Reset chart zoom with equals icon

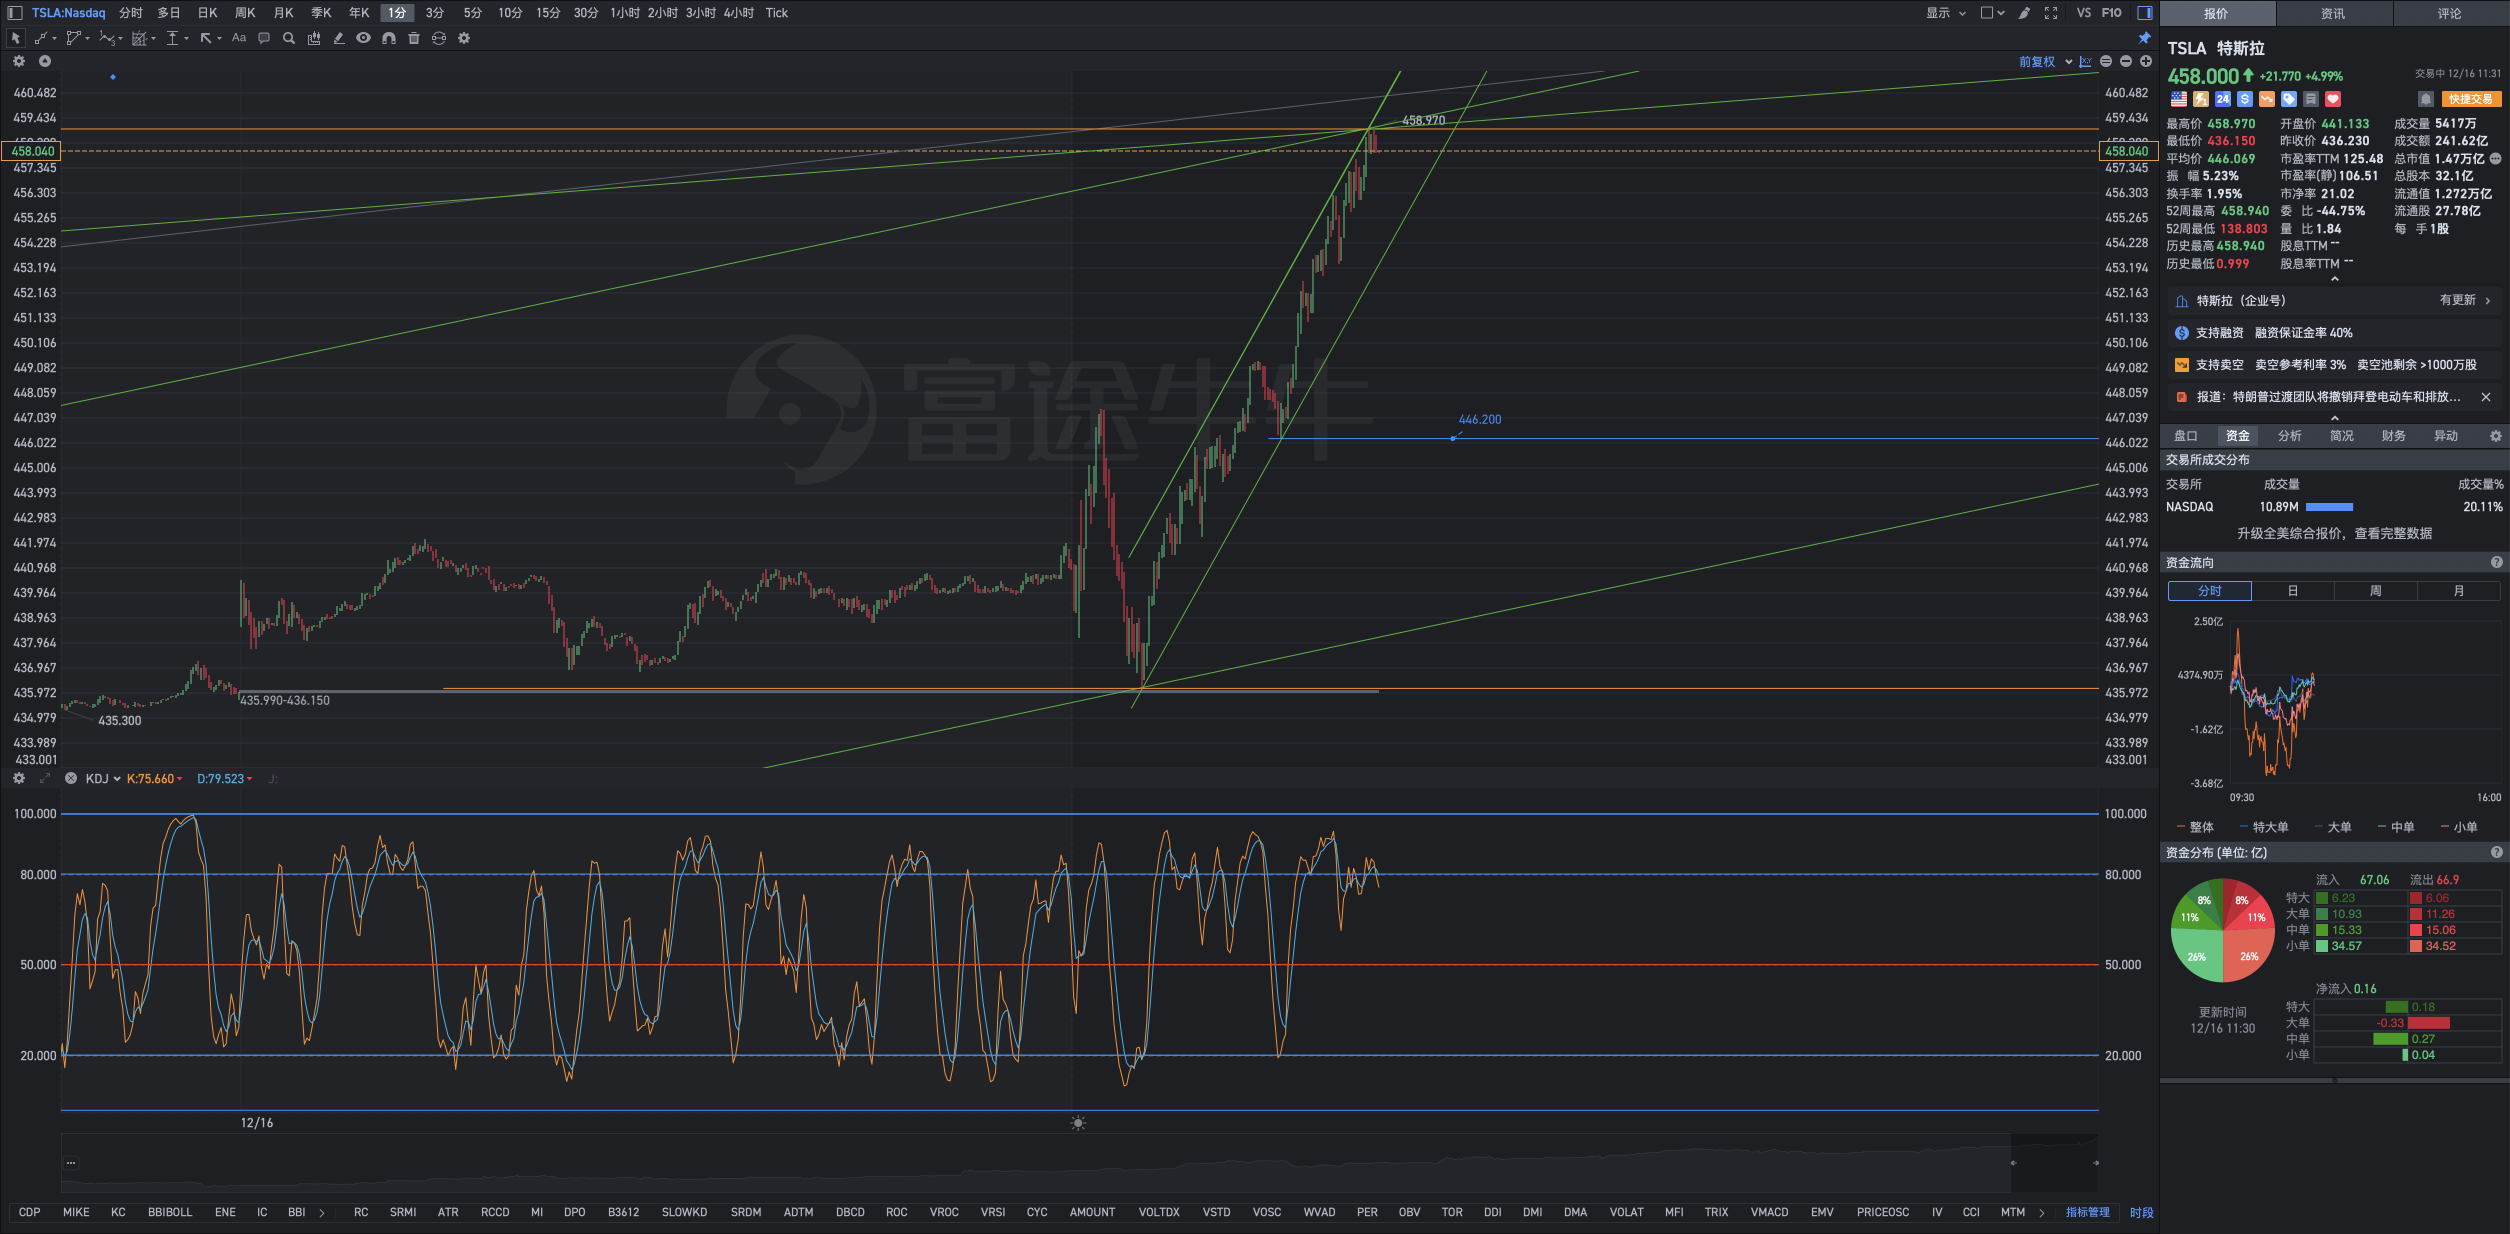coord(2106,62)
